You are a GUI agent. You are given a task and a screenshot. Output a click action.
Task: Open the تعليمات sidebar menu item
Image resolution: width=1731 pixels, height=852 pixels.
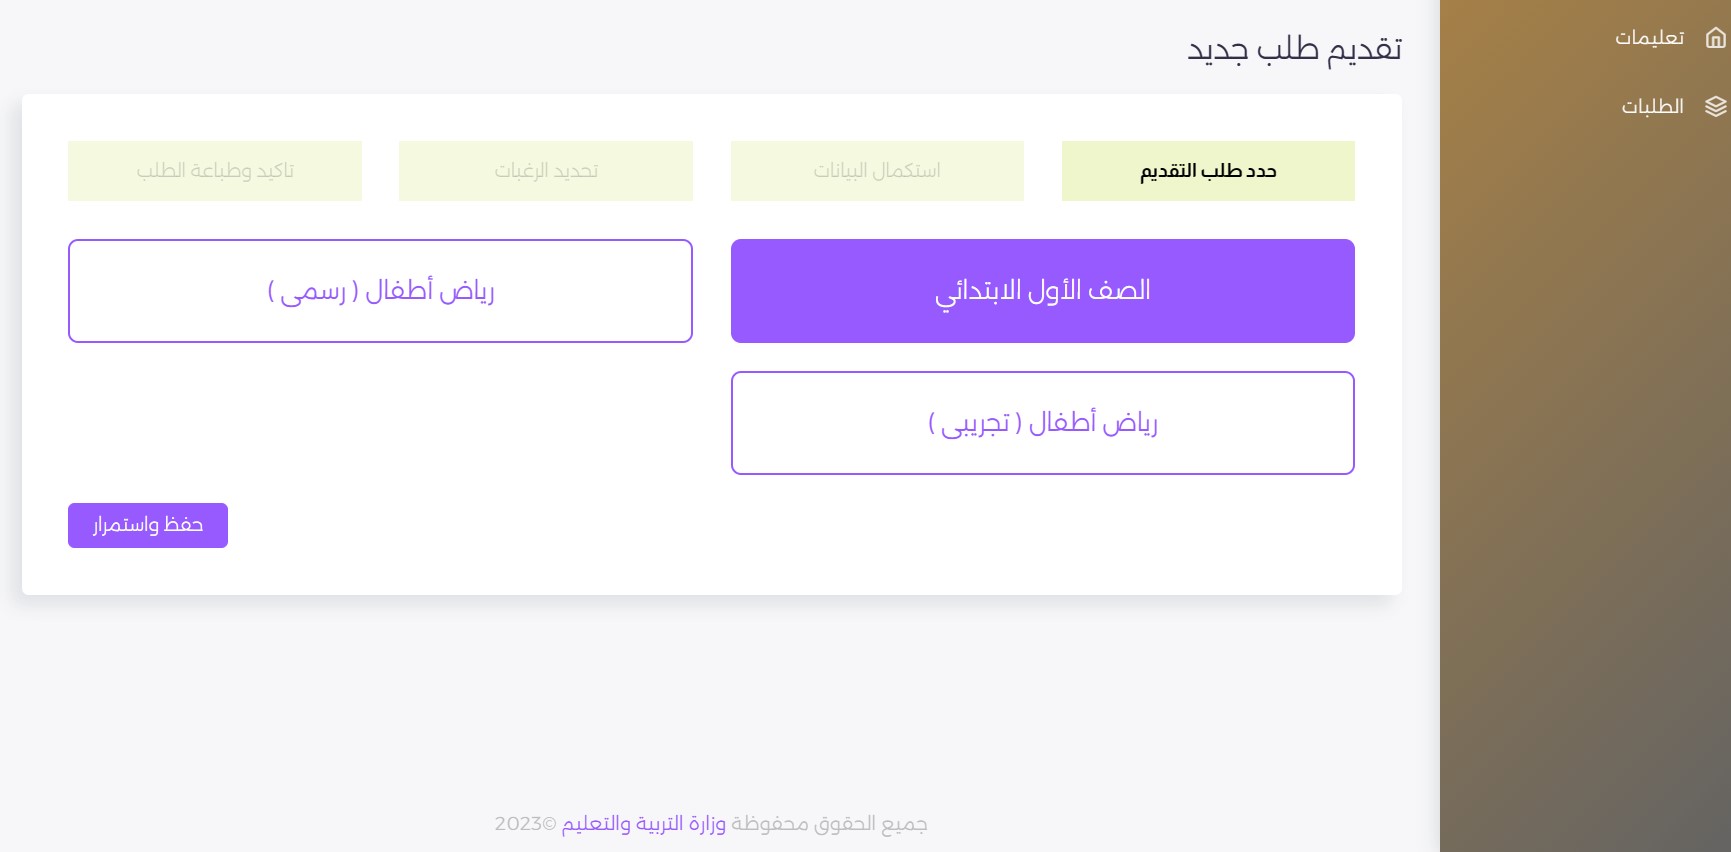pos(1650,38)
